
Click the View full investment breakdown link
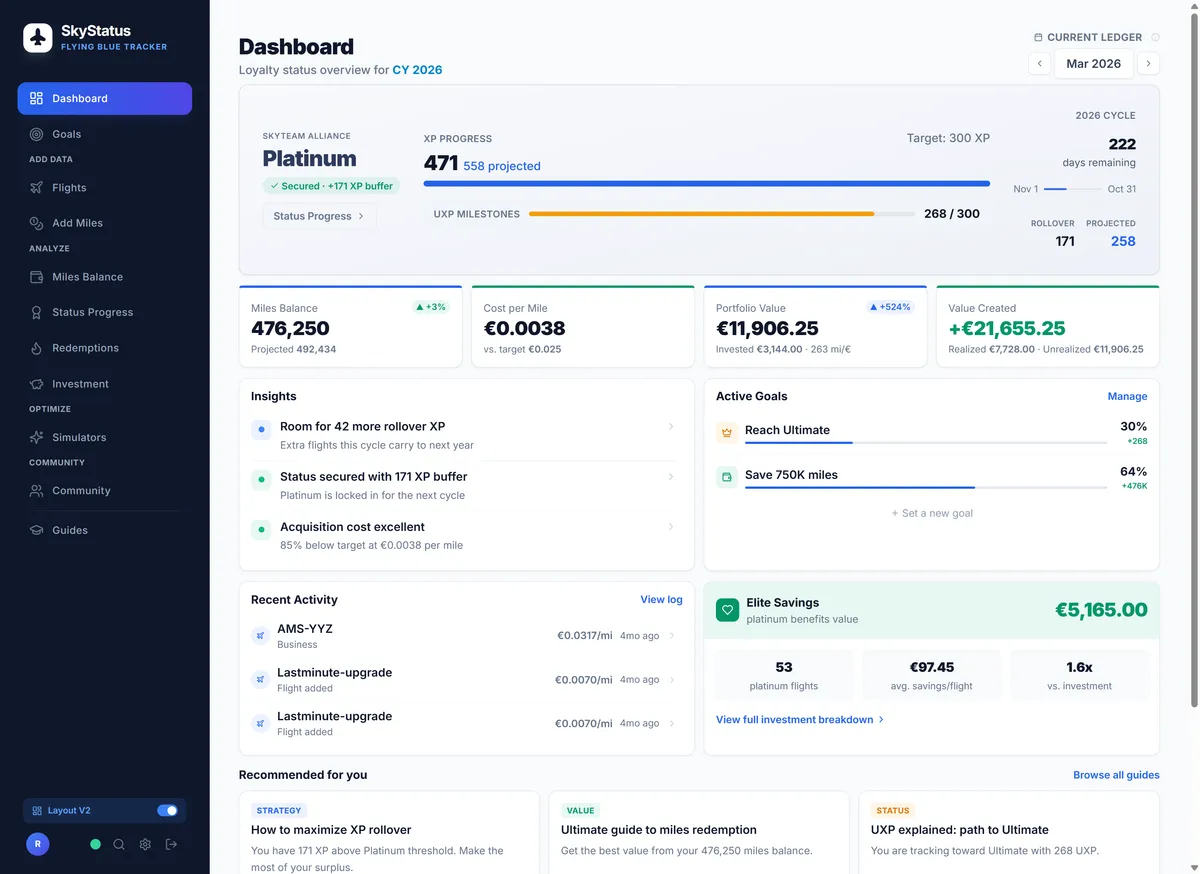click(795, 719)
